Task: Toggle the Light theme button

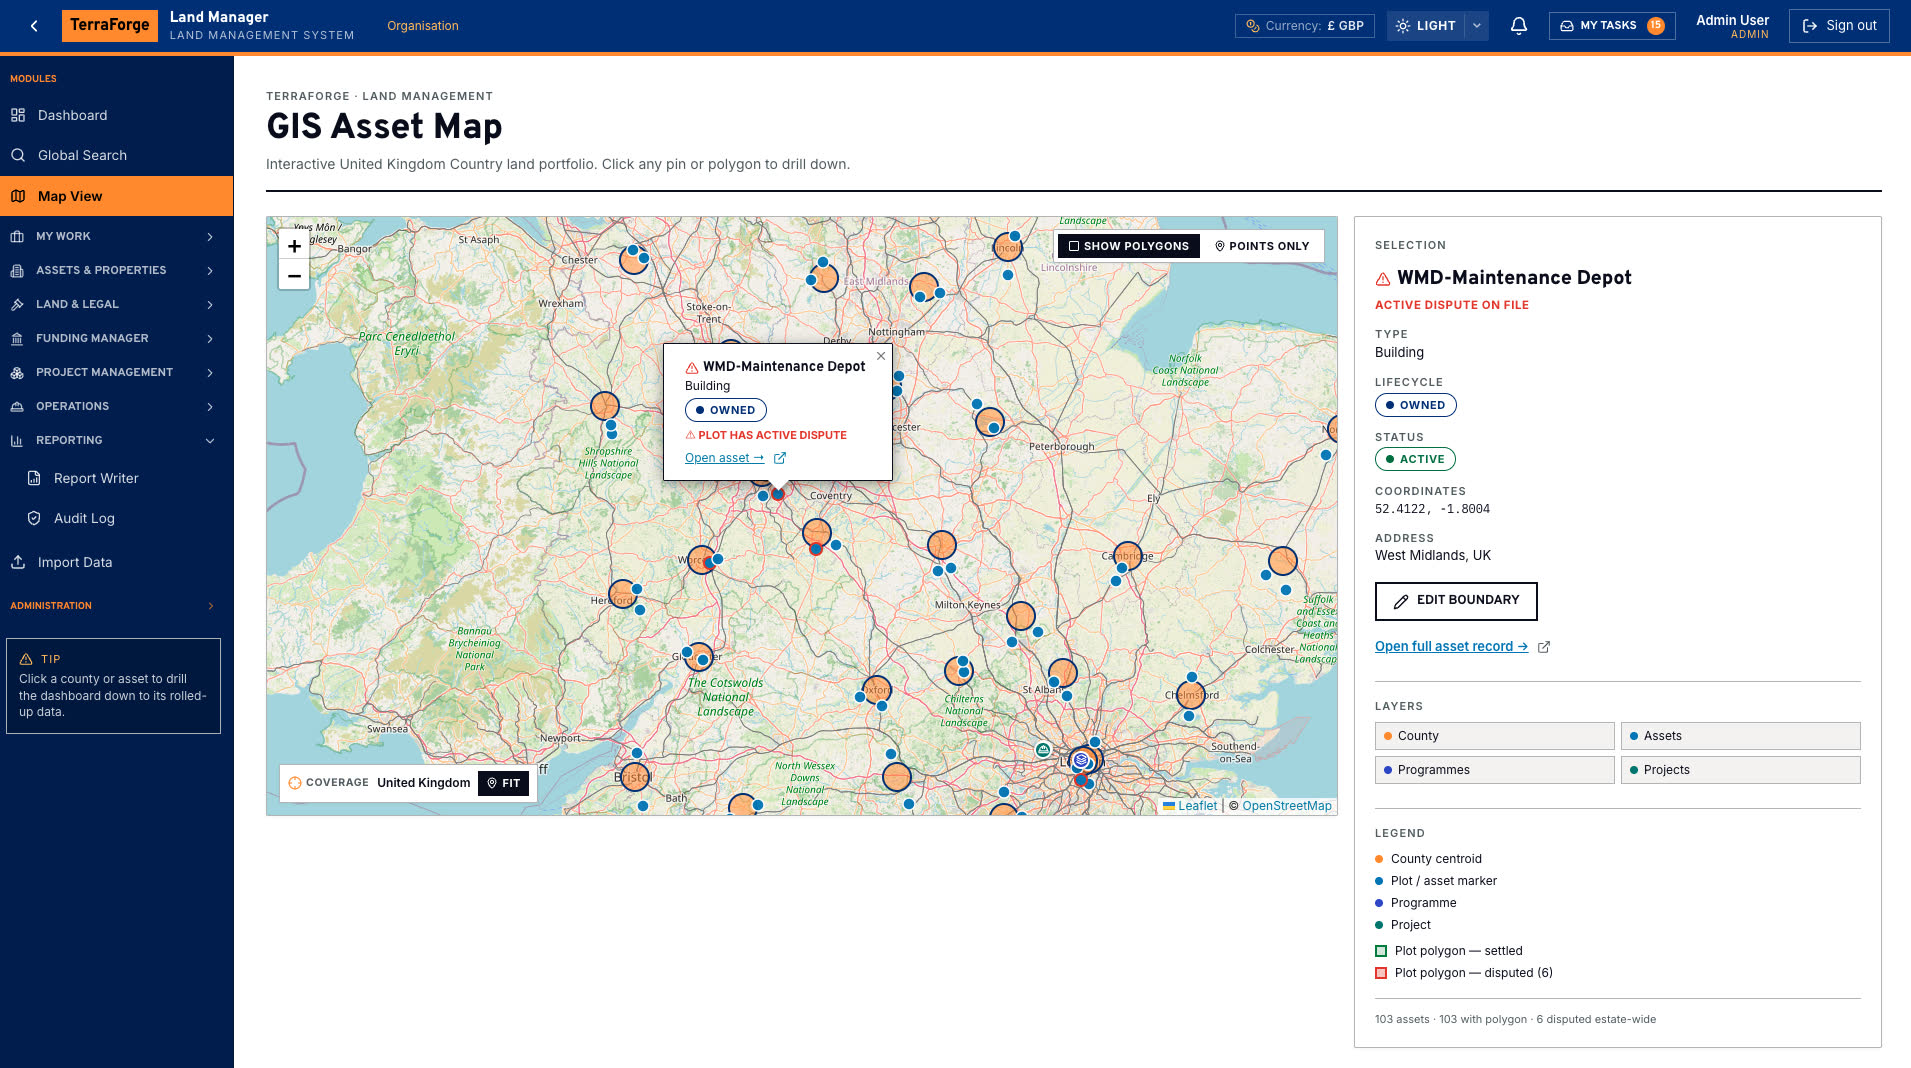Action: point(1426,26)
